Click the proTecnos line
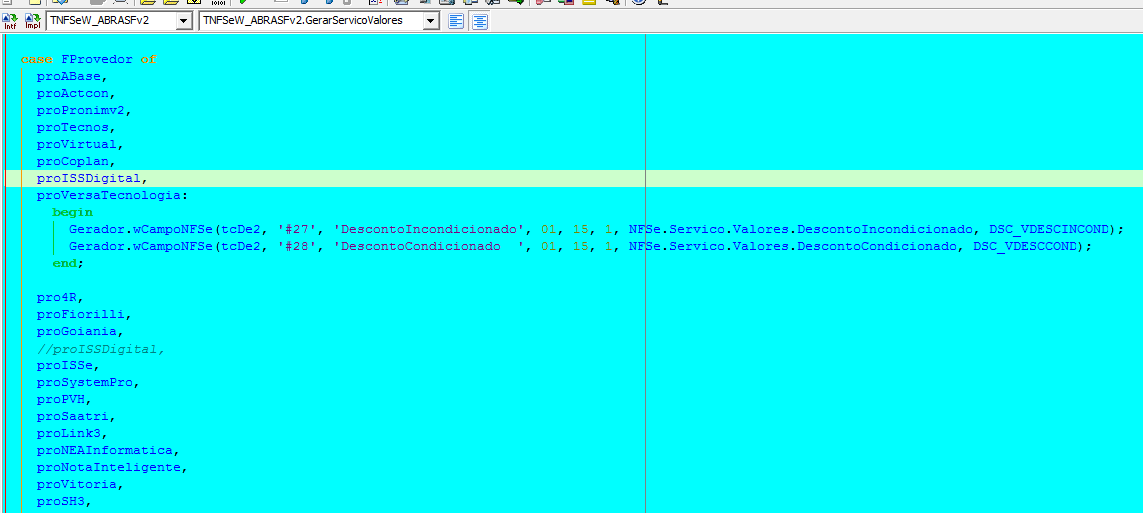Screen dimensions: 1143x513 [77, 128]
